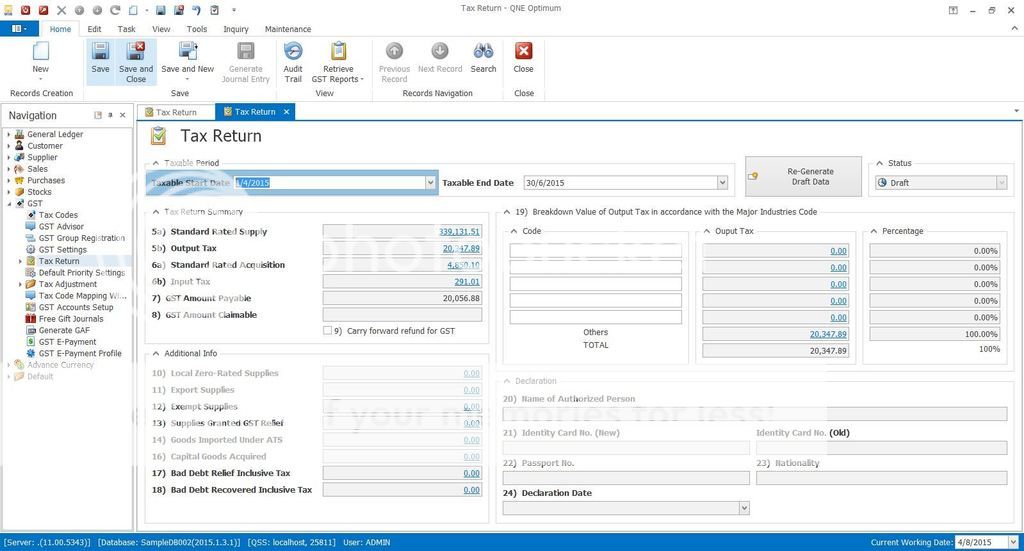The height and width of the screenshot is (551, 1024).
Task: Select GST E-Payment Profile in navigation
Action: click(80, 353)
